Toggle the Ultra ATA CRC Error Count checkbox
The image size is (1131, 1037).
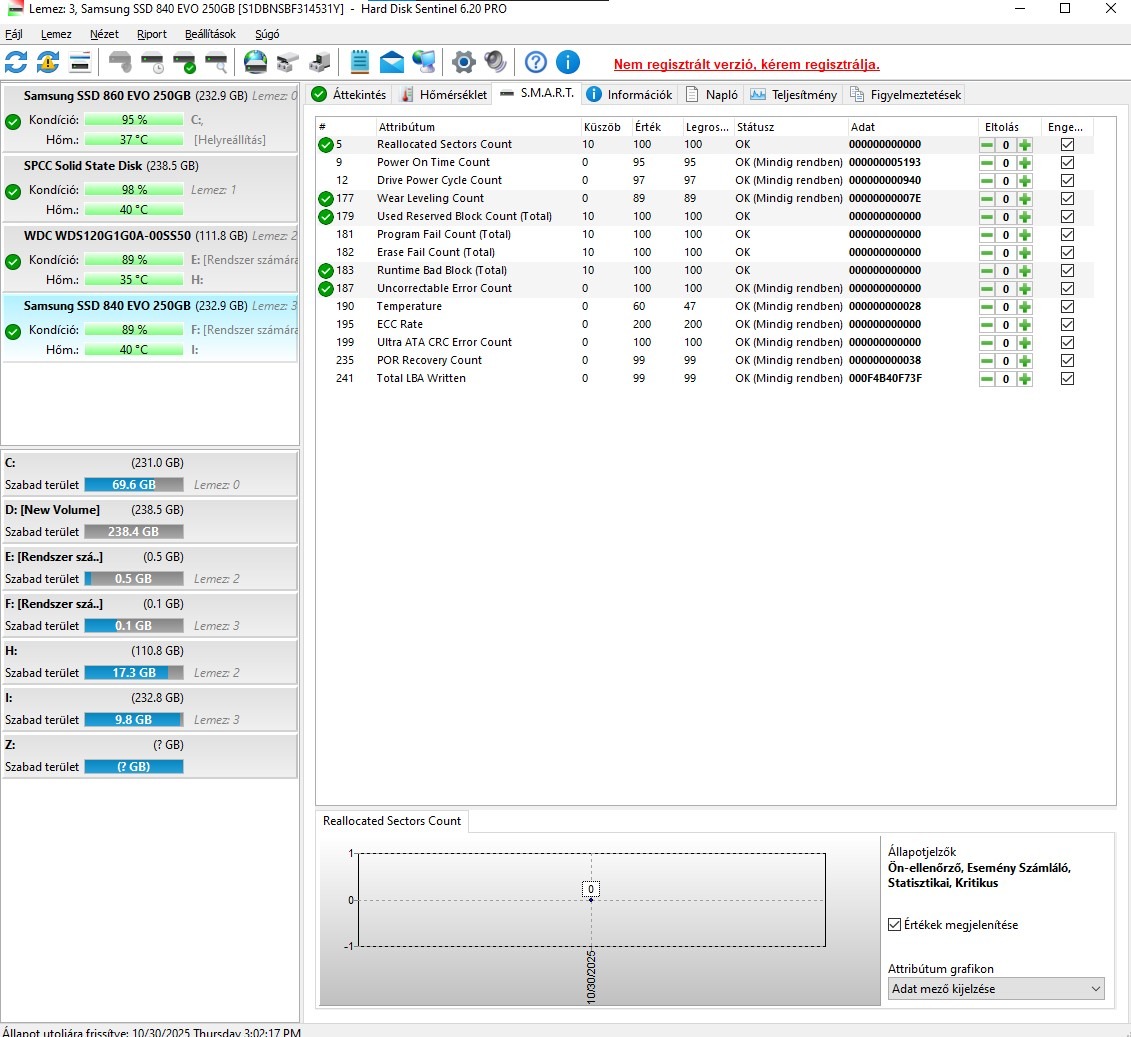tap(1068, 343)
